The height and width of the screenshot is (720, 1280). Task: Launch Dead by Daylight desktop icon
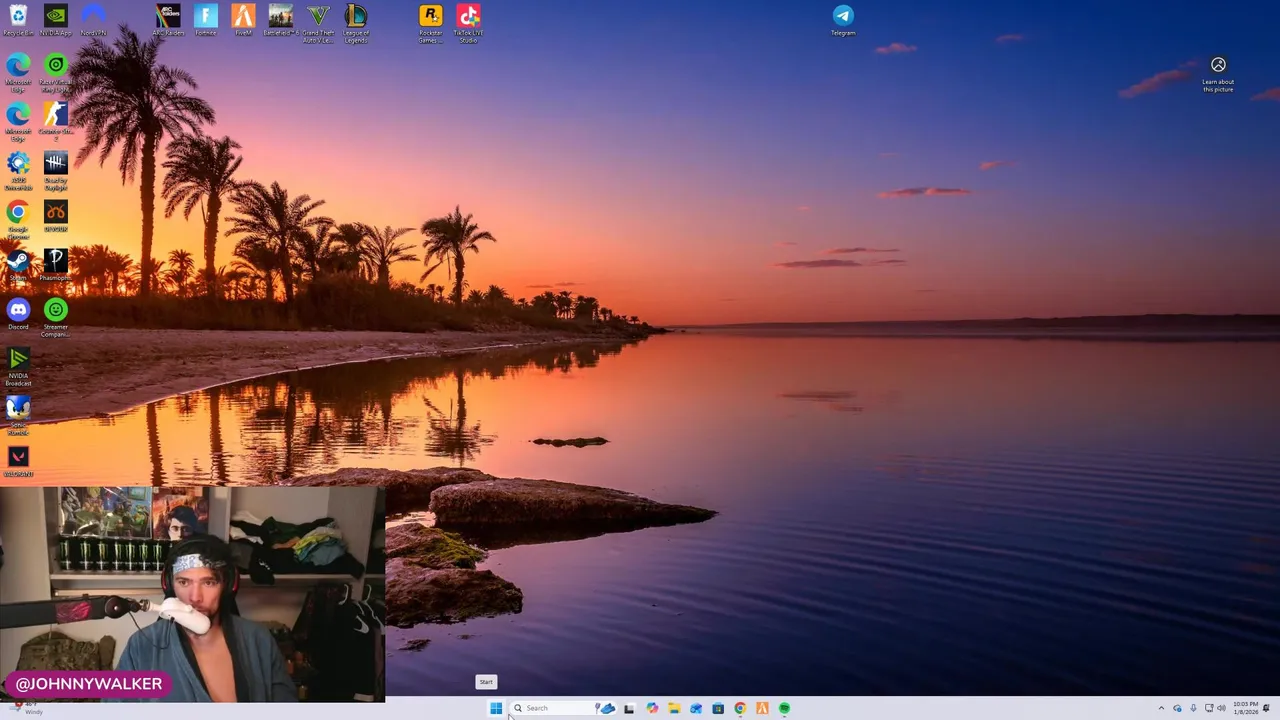[x=55, y=171]
